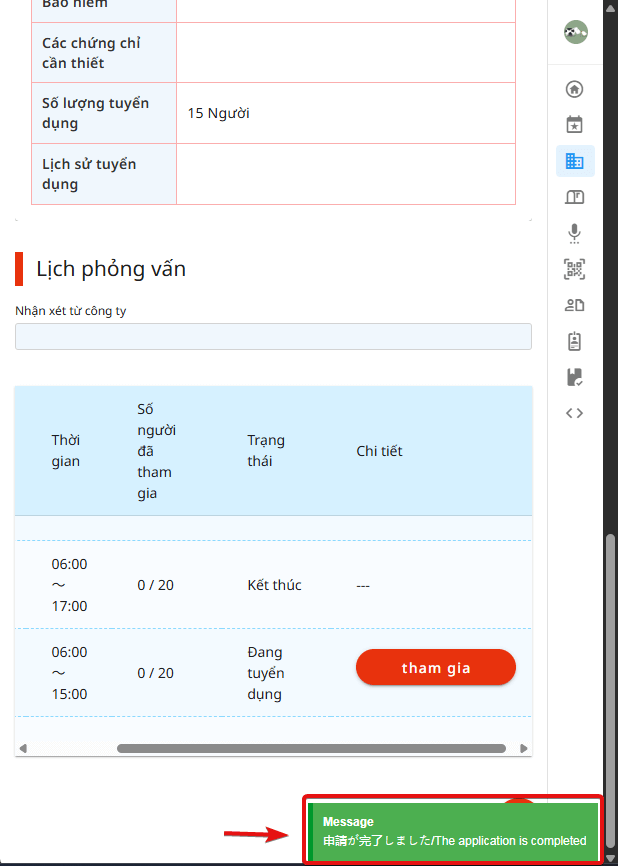Click the Đang tuyển dụng status cell
Image resolution: width=618 pixels, height=866 pixels.
pyautogui.click(x=266, y=673)
